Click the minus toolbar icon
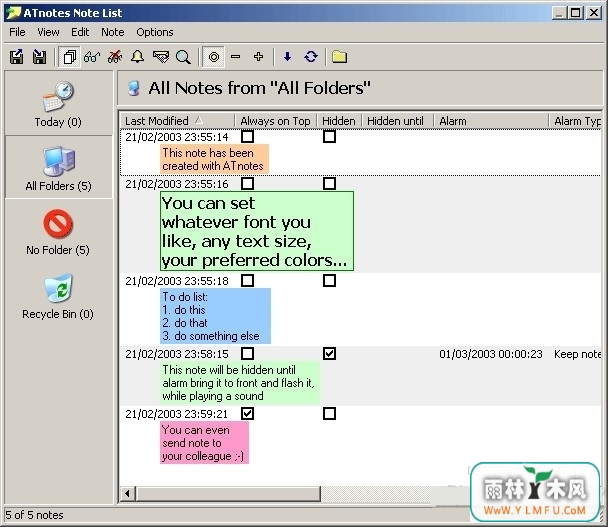The image size is (608, 527). 235,57
